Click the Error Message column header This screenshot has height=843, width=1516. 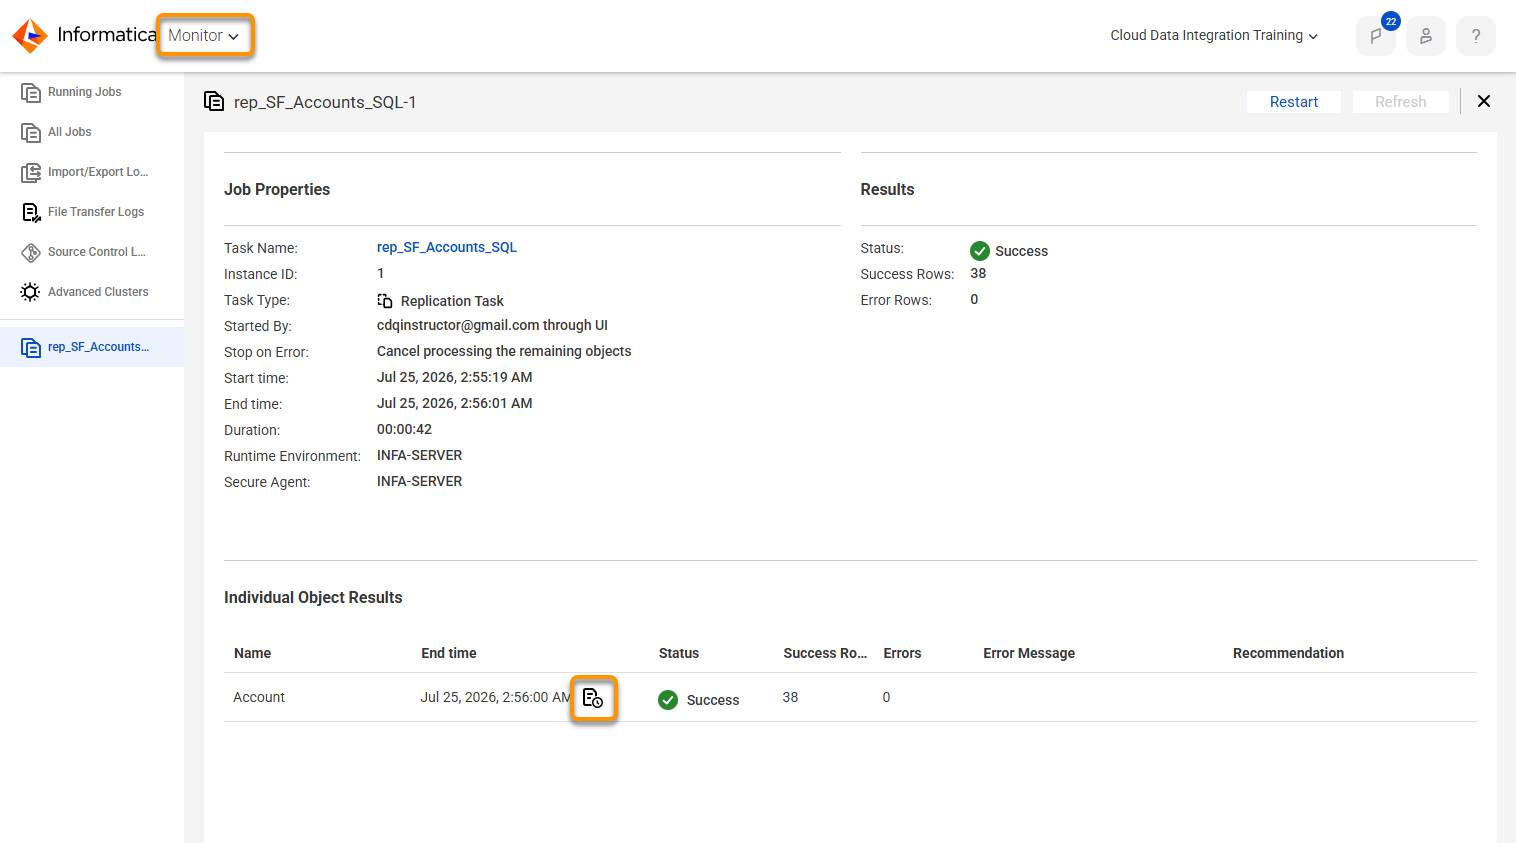click(x=1029, y=653)
